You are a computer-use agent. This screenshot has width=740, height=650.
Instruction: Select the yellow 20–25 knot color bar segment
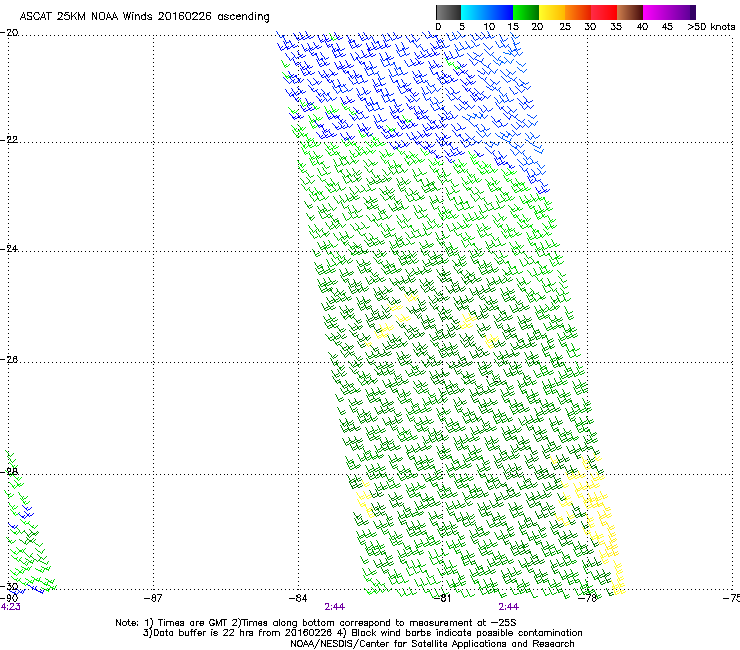pos(552,12)
